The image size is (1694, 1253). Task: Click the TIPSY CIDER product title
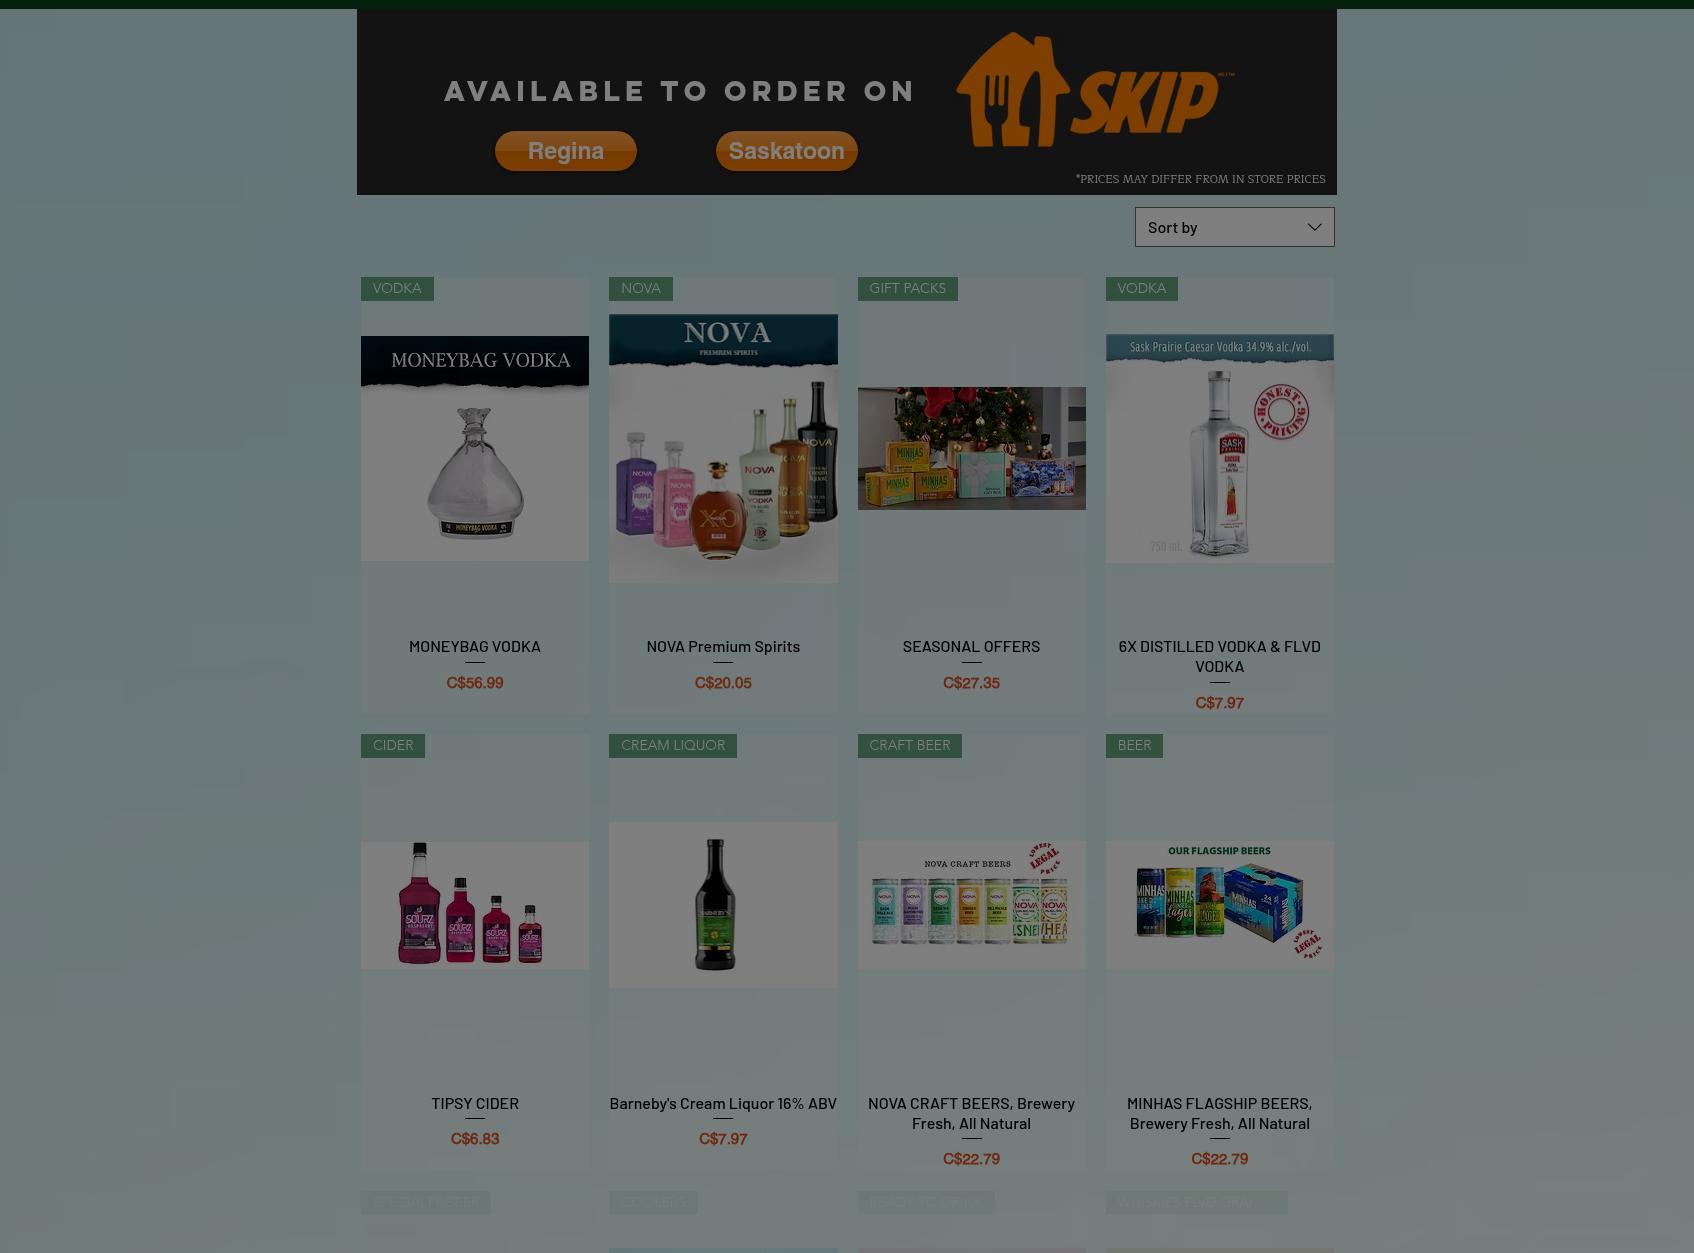click(x=475, y=1103)
